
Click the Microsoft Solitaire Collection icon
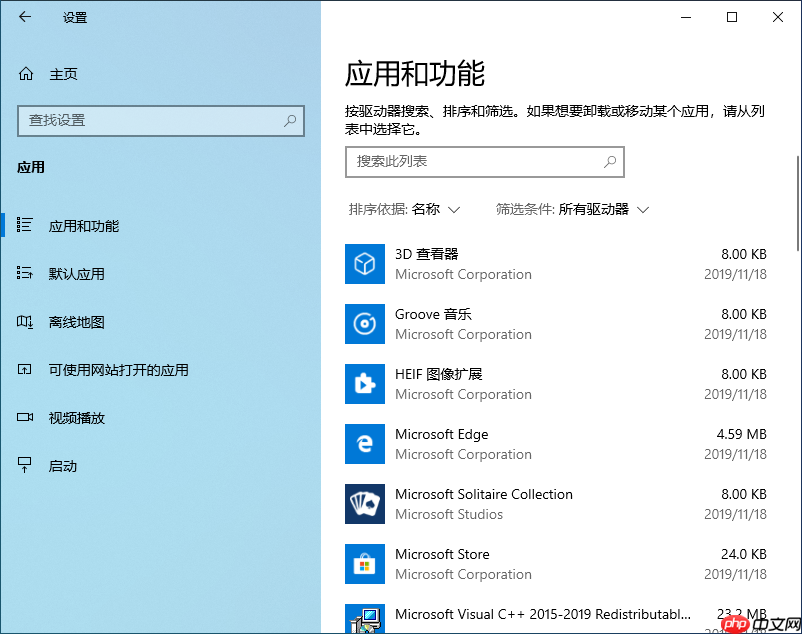(365, 504)
